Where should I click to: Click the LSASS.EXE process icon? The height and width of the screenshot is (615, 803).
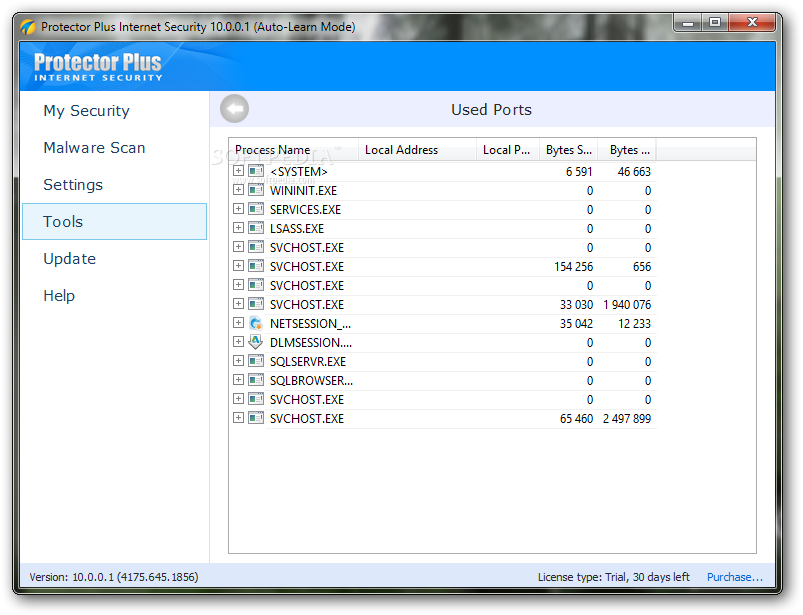tap(256, 228)
